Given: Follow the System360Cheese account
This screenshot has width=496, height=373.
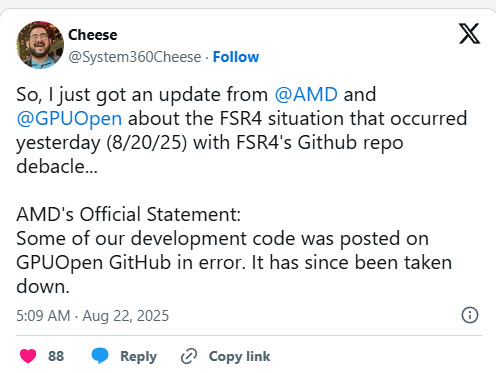Looking at the screenshot, I should [236, 57].
